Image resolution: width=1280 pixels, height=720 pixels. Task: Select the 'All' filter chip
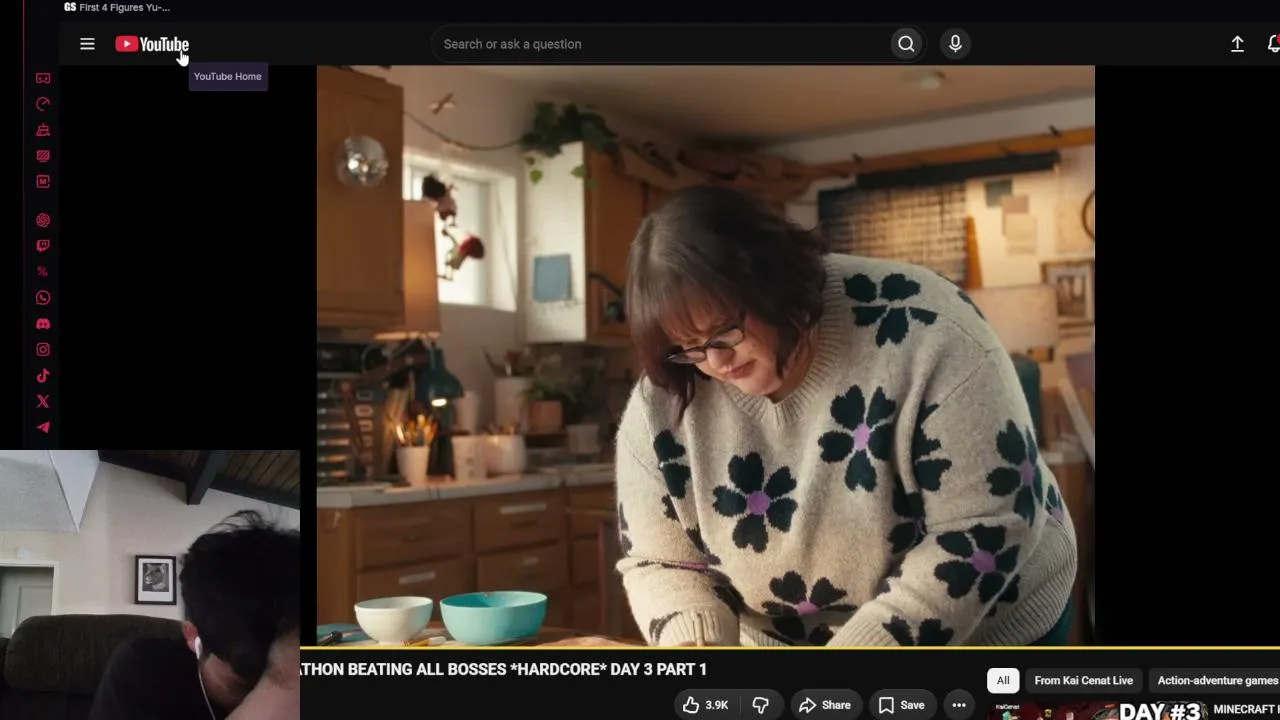point(1003,680)
